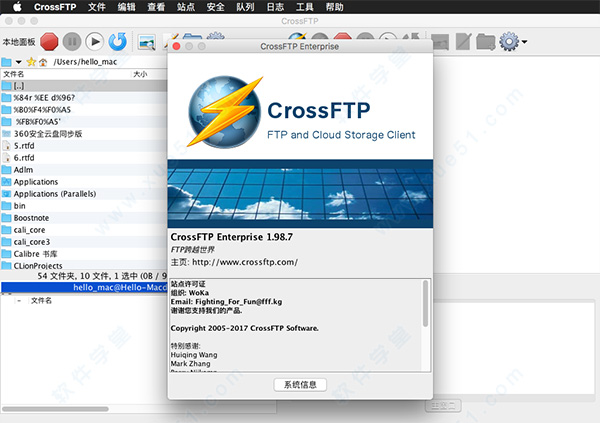The width and height of the screenshot is (600, 423).
Task: Click the Email: Fighting_For_Fun@fff.kg line
Action: (226, 302)
